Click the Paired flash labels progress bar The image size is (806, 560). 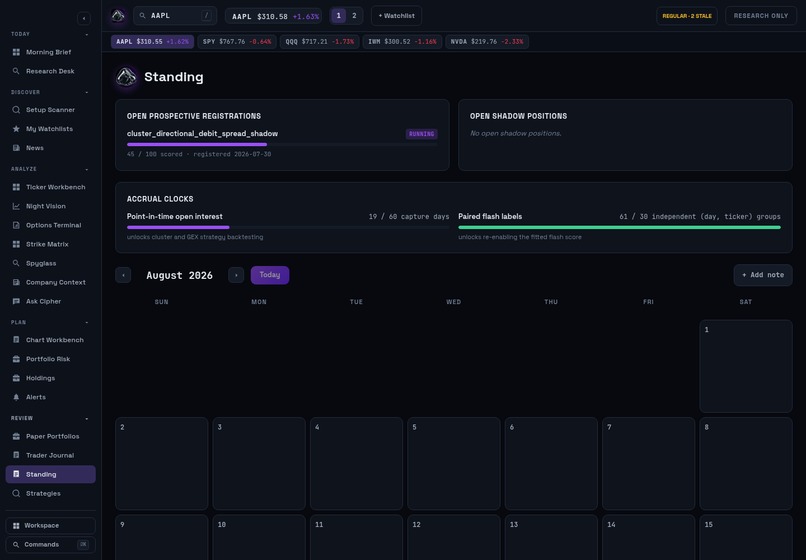[x=619, y=227]
